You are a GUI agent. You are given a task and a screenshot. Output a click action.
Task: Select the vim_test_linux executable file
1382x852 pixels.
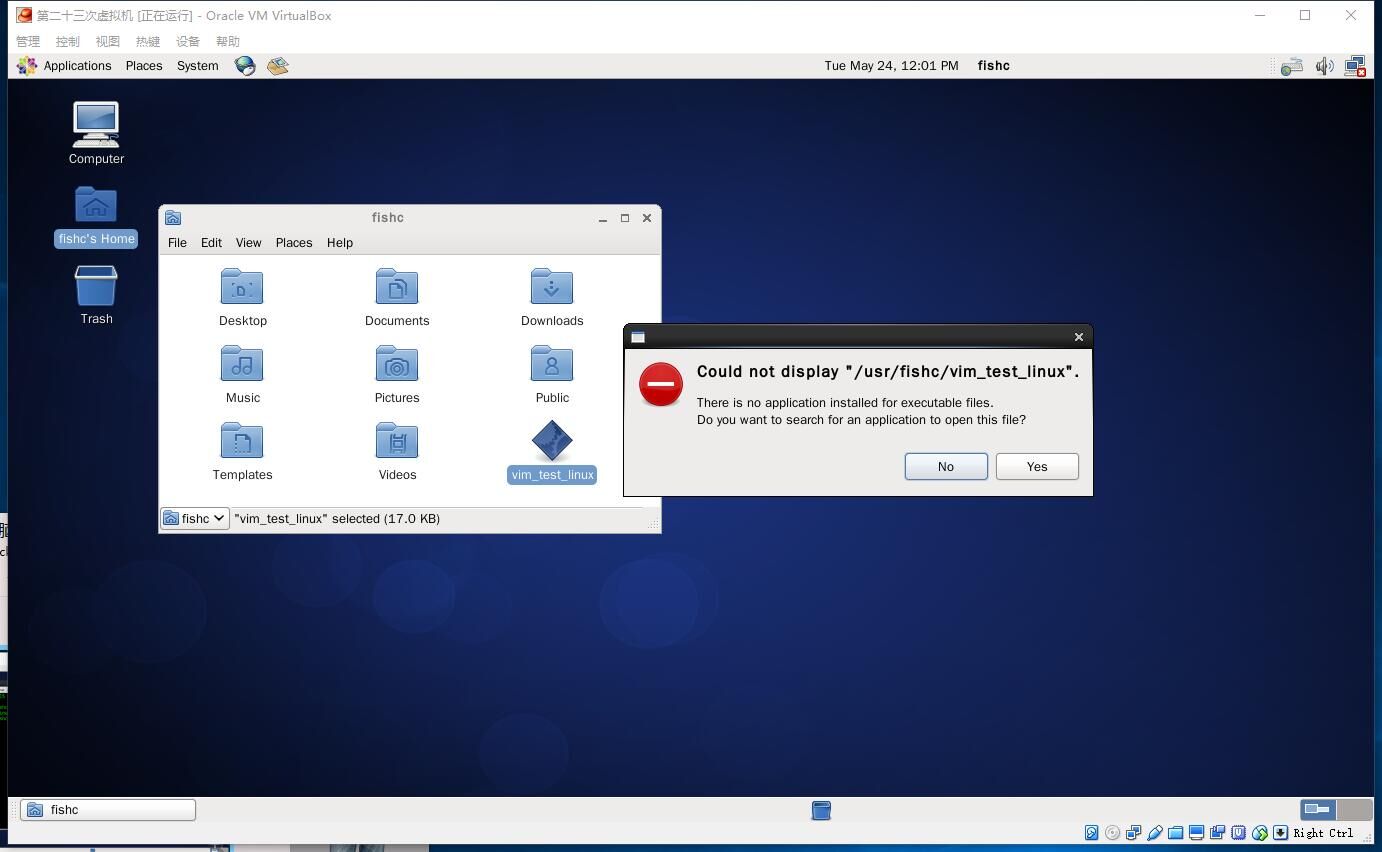pyautogui.click(x=552, y=451)
